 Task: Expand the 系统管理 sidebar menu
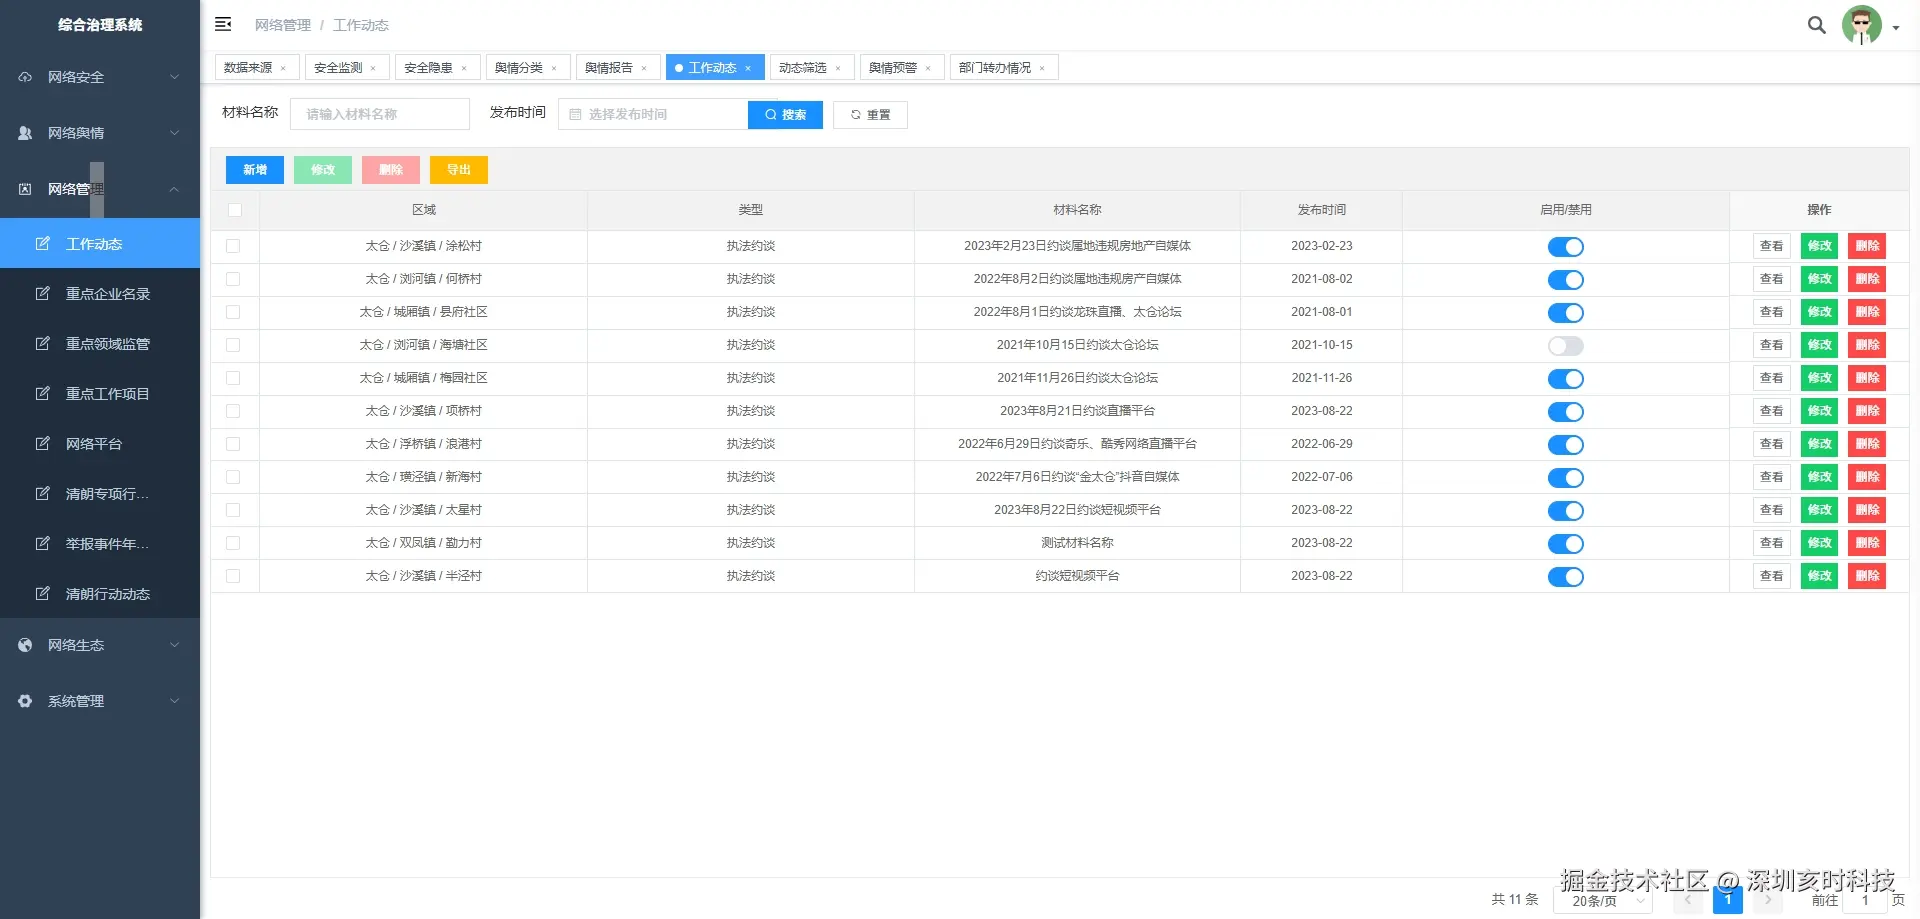click(100, 701)
